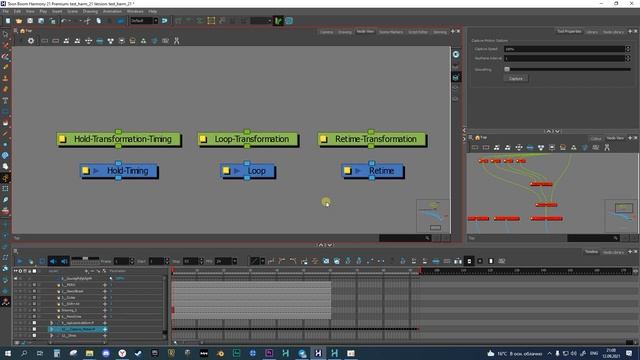
Task: Click the yellow frame icon in top toolbar
Action: pyautogui.click(x=211, y=20)
